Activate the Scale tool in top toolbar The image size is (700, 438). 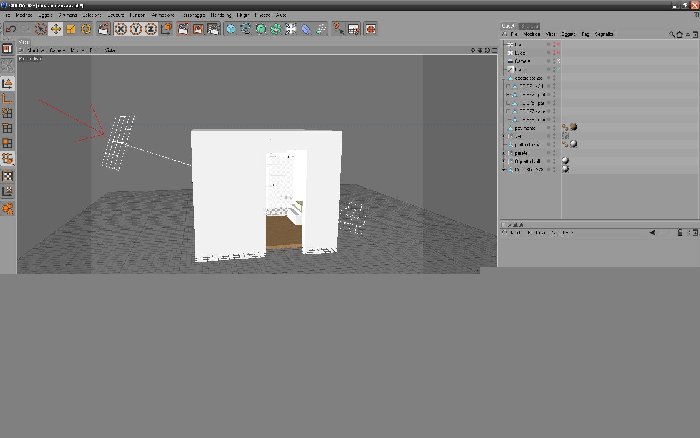pos(71,29)
